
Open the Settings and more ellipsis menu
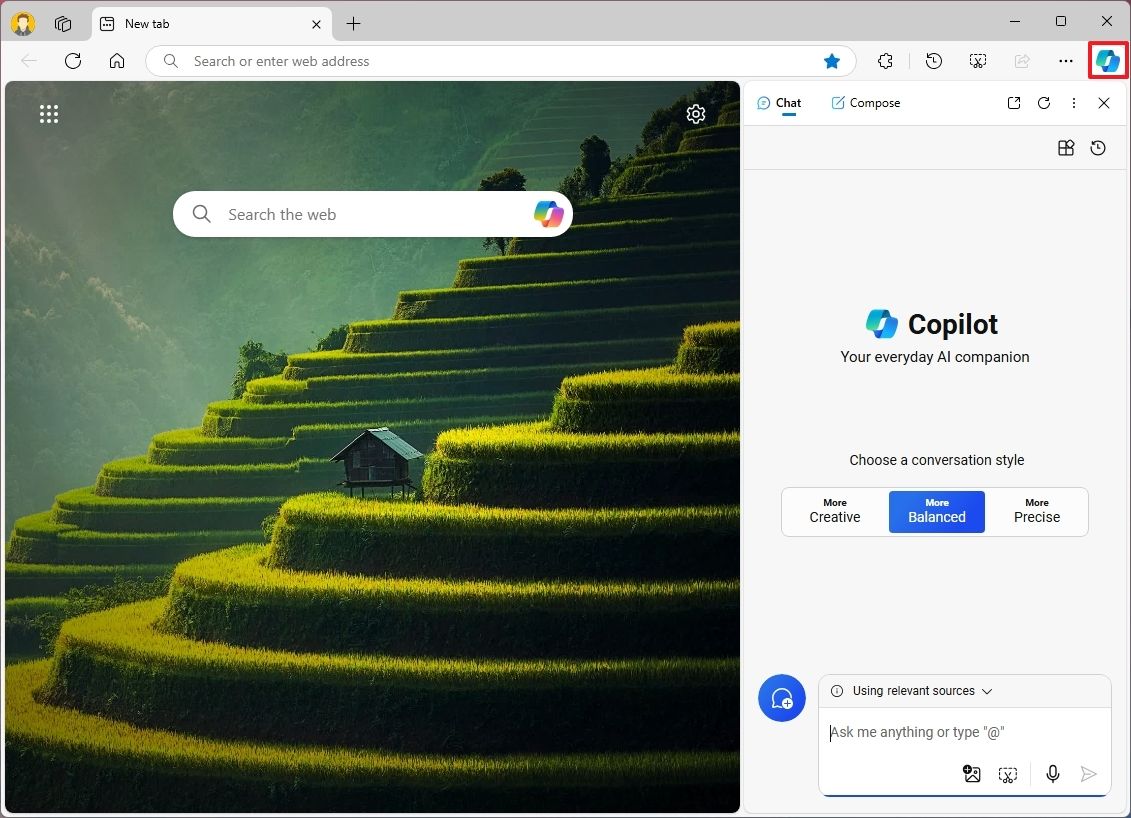(x=1065, y=61)
